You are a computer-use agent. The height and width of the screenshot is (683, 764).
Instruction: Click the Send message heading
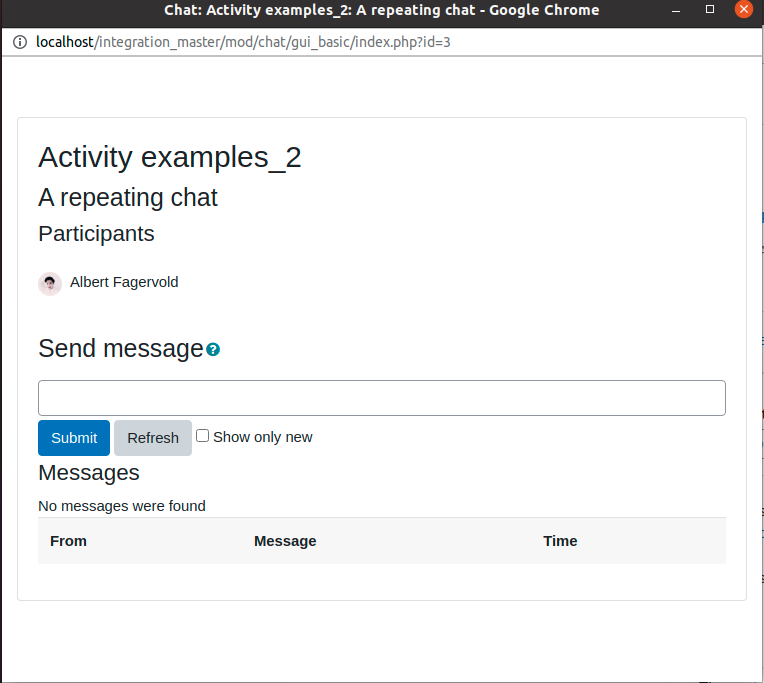click(121, 348)
